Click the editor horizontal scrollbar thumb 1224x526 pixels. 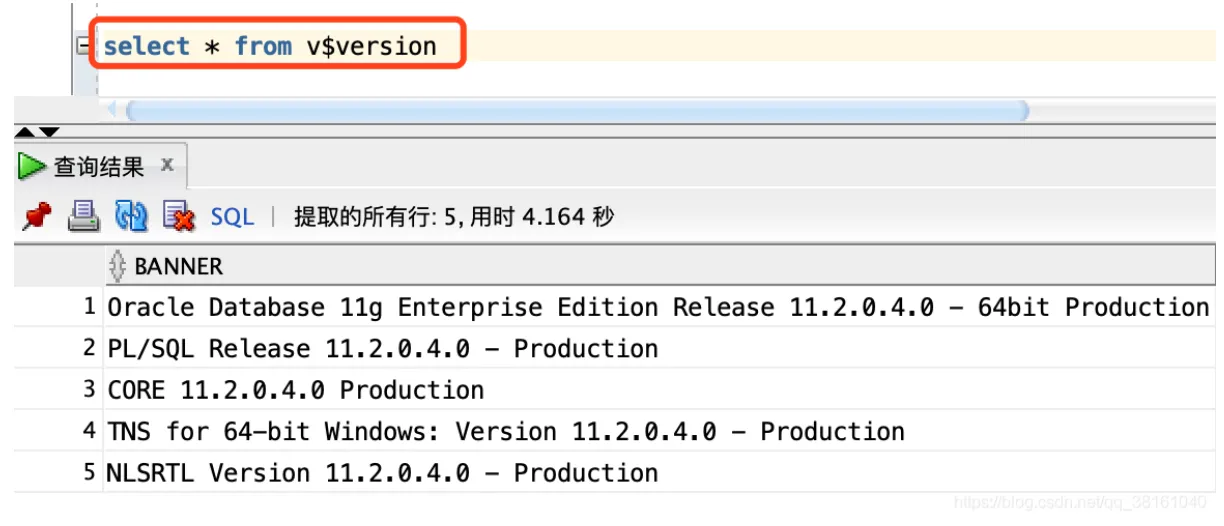coord(575,109)
